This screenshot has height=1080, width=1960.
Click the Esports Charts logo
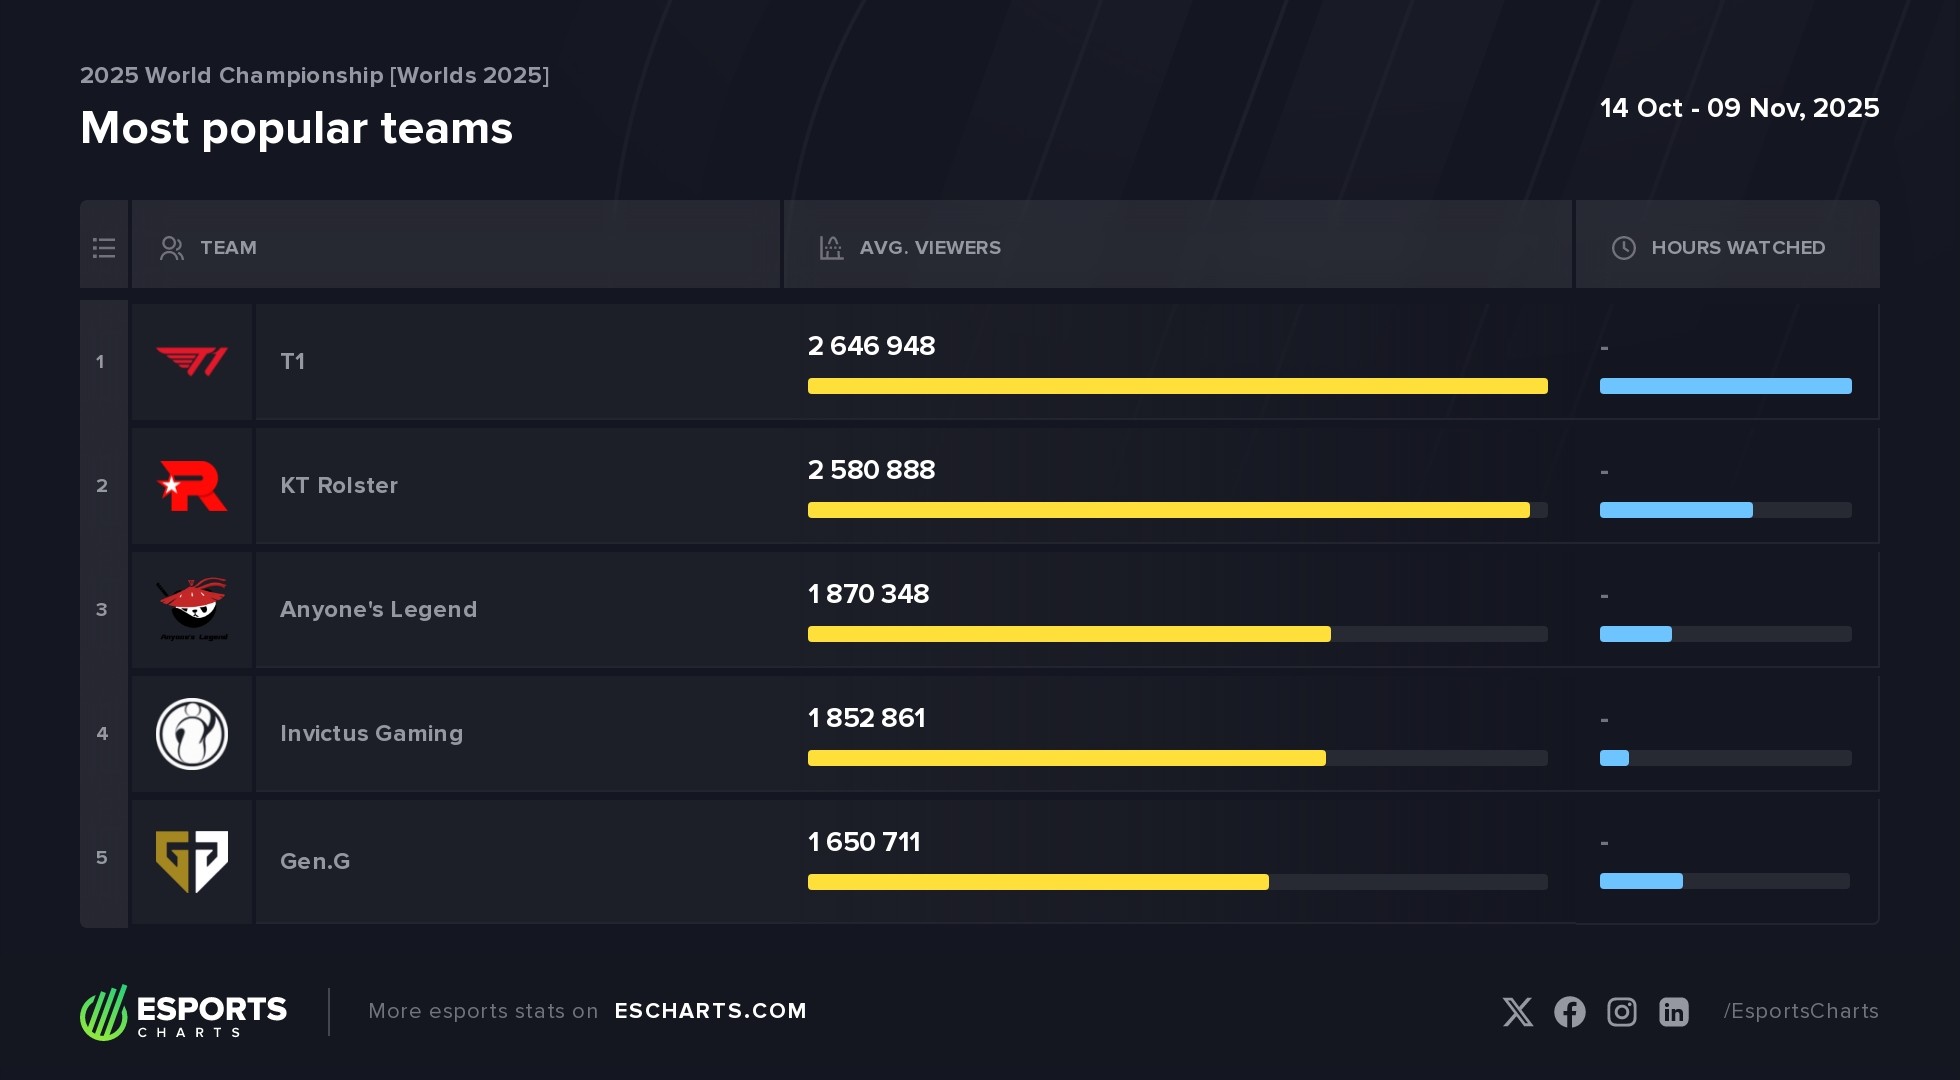184,1012
